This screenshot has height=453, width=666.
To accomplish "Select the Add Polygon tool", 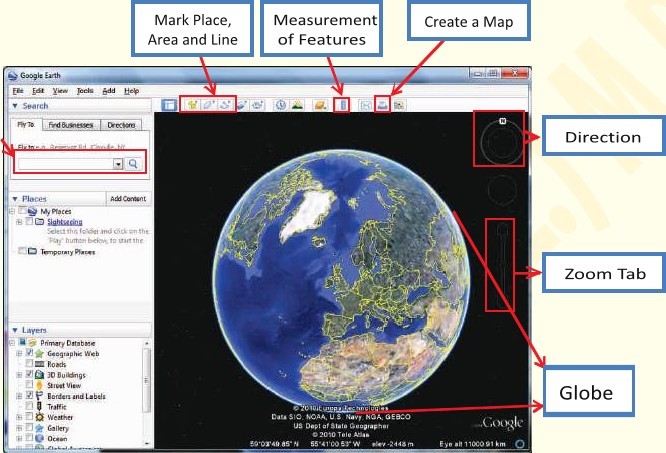I will click(209, 104).
